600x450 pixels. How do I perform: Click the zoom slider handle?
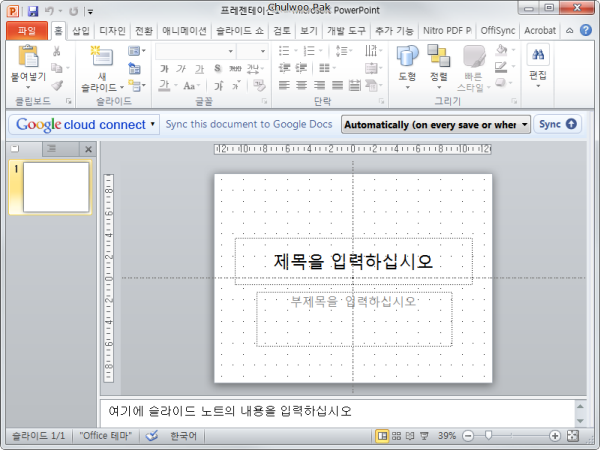(x=488, y=435)
